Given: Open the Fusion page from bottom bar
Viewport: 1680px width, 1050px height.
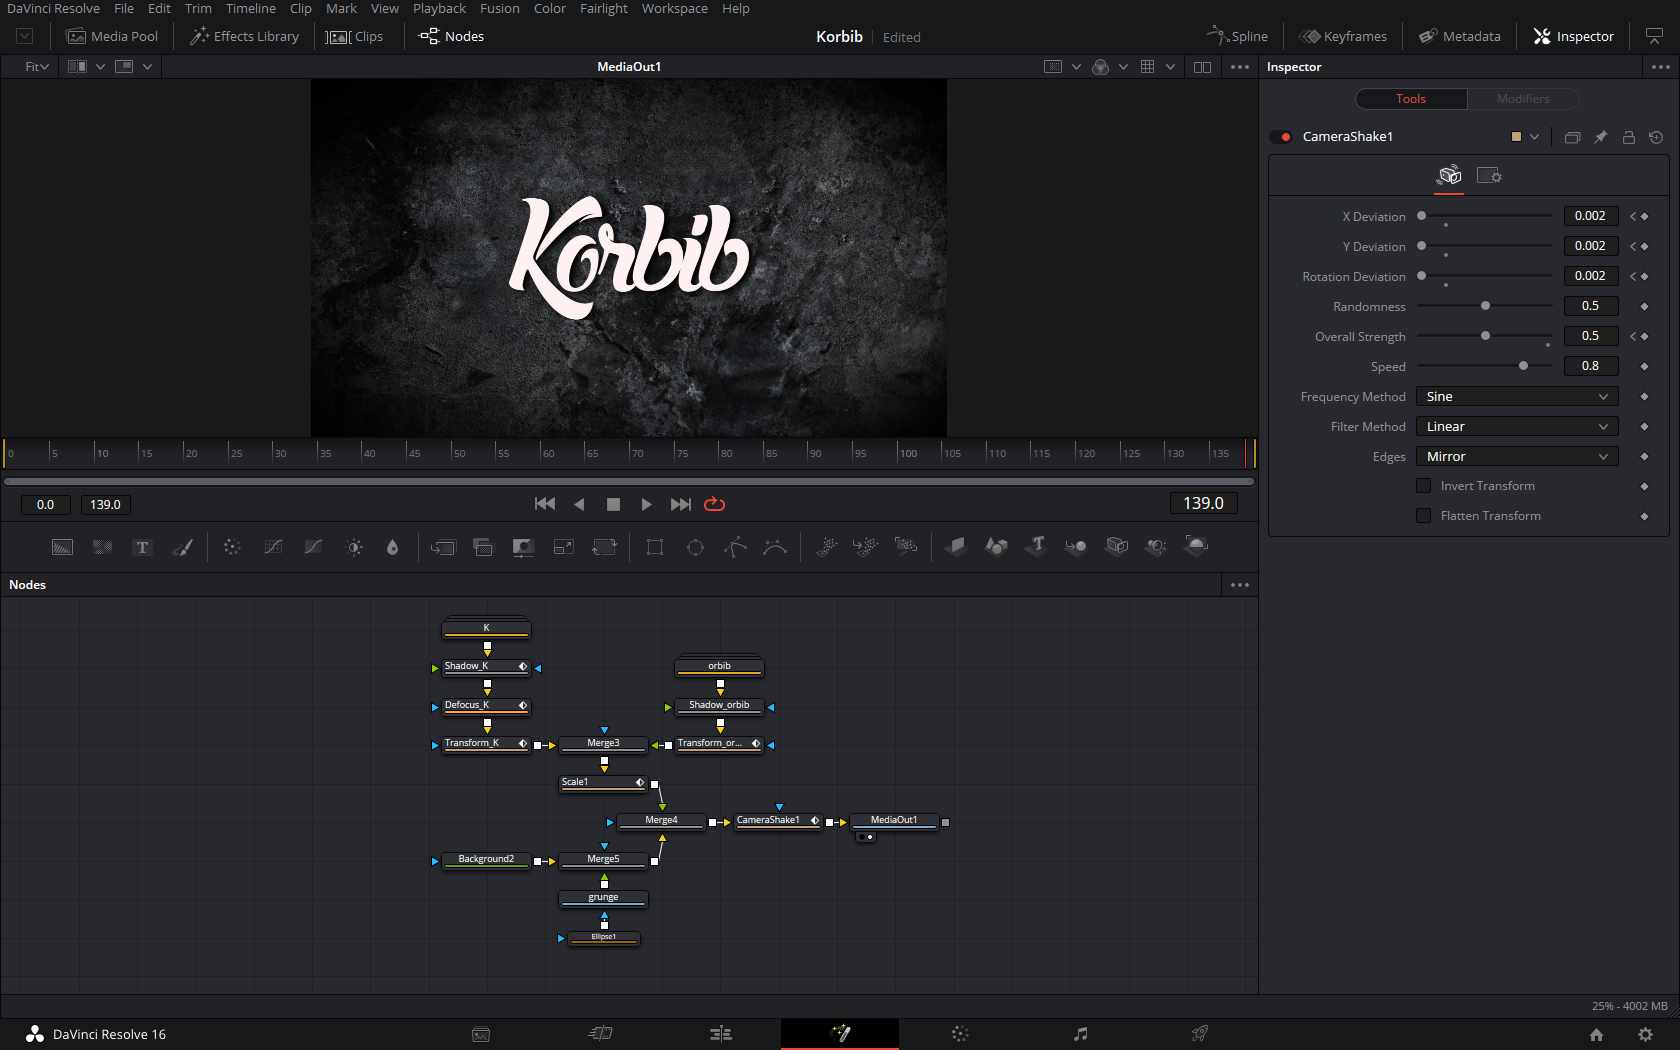Looking at the screenshot, I should [840, 1034].
